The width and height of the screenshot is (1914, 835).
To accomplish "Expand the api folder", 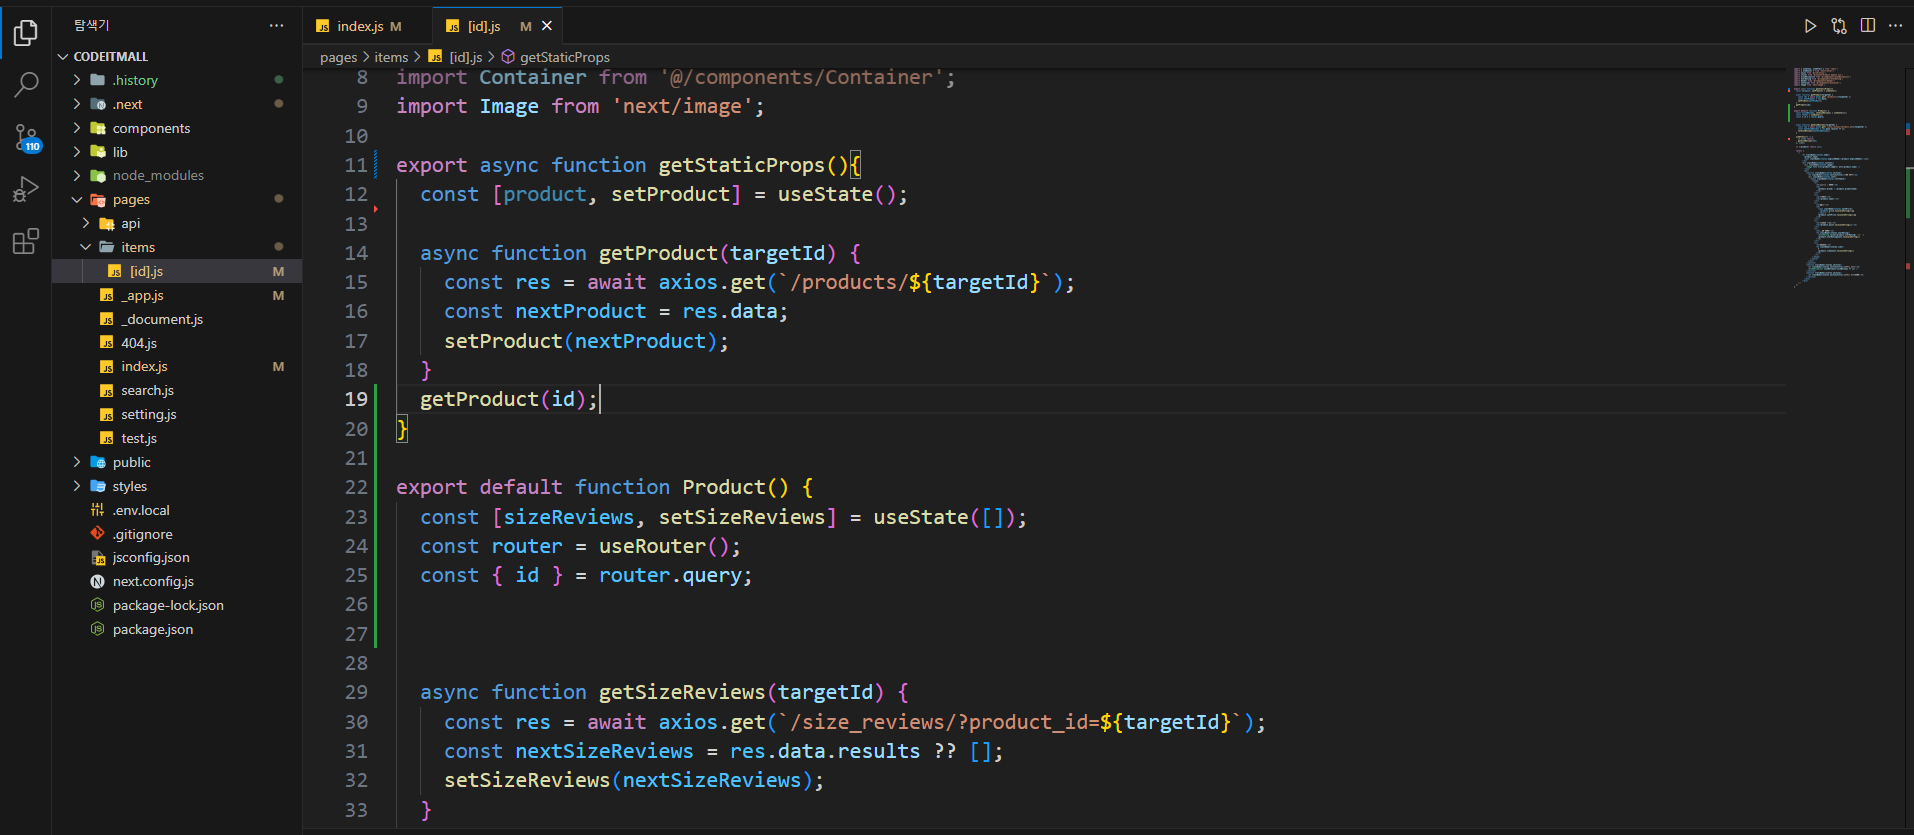I will [86, 223].
